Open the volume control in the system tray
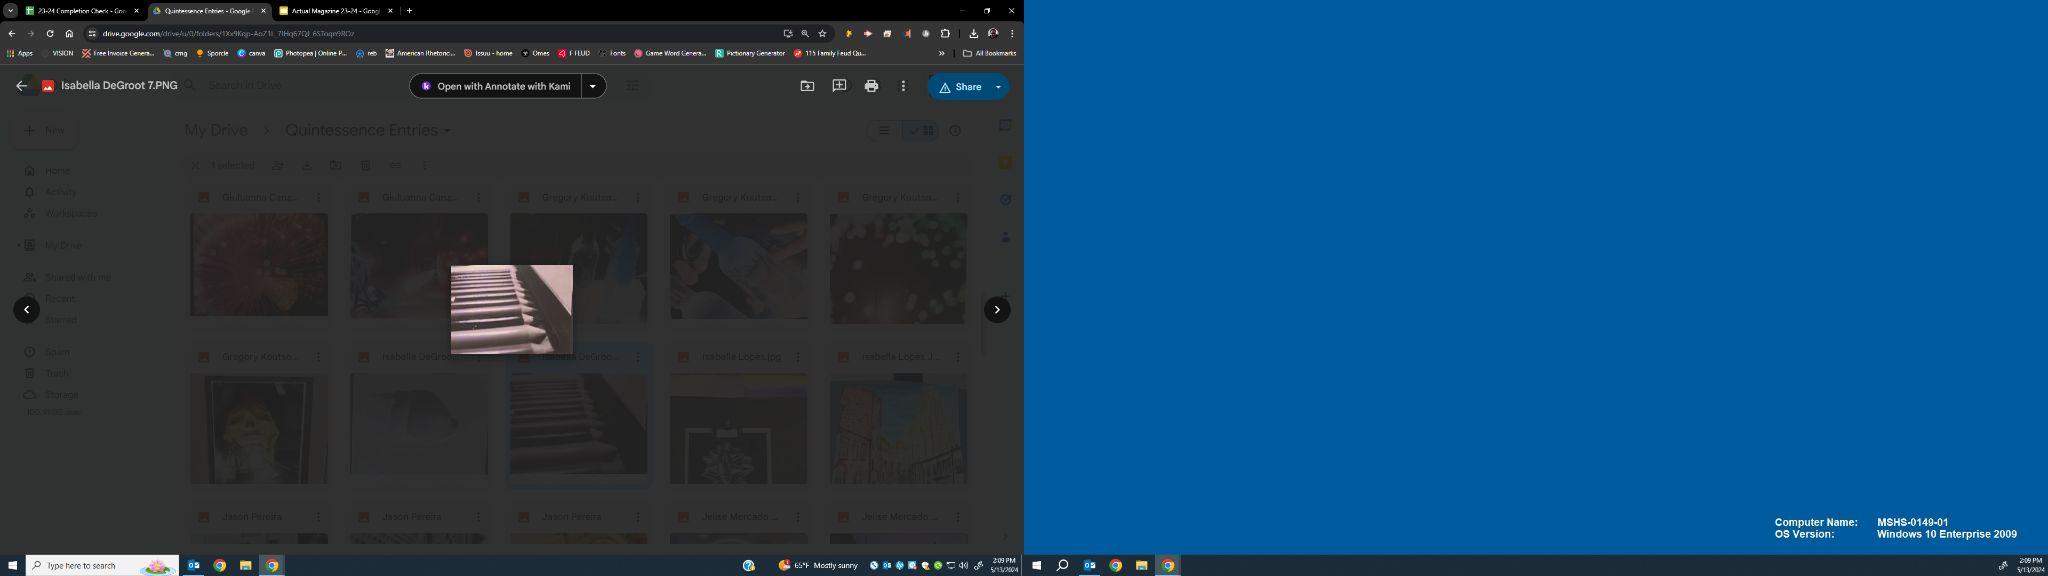Viewport: 2048px width, 576px height. click(963, 566)
